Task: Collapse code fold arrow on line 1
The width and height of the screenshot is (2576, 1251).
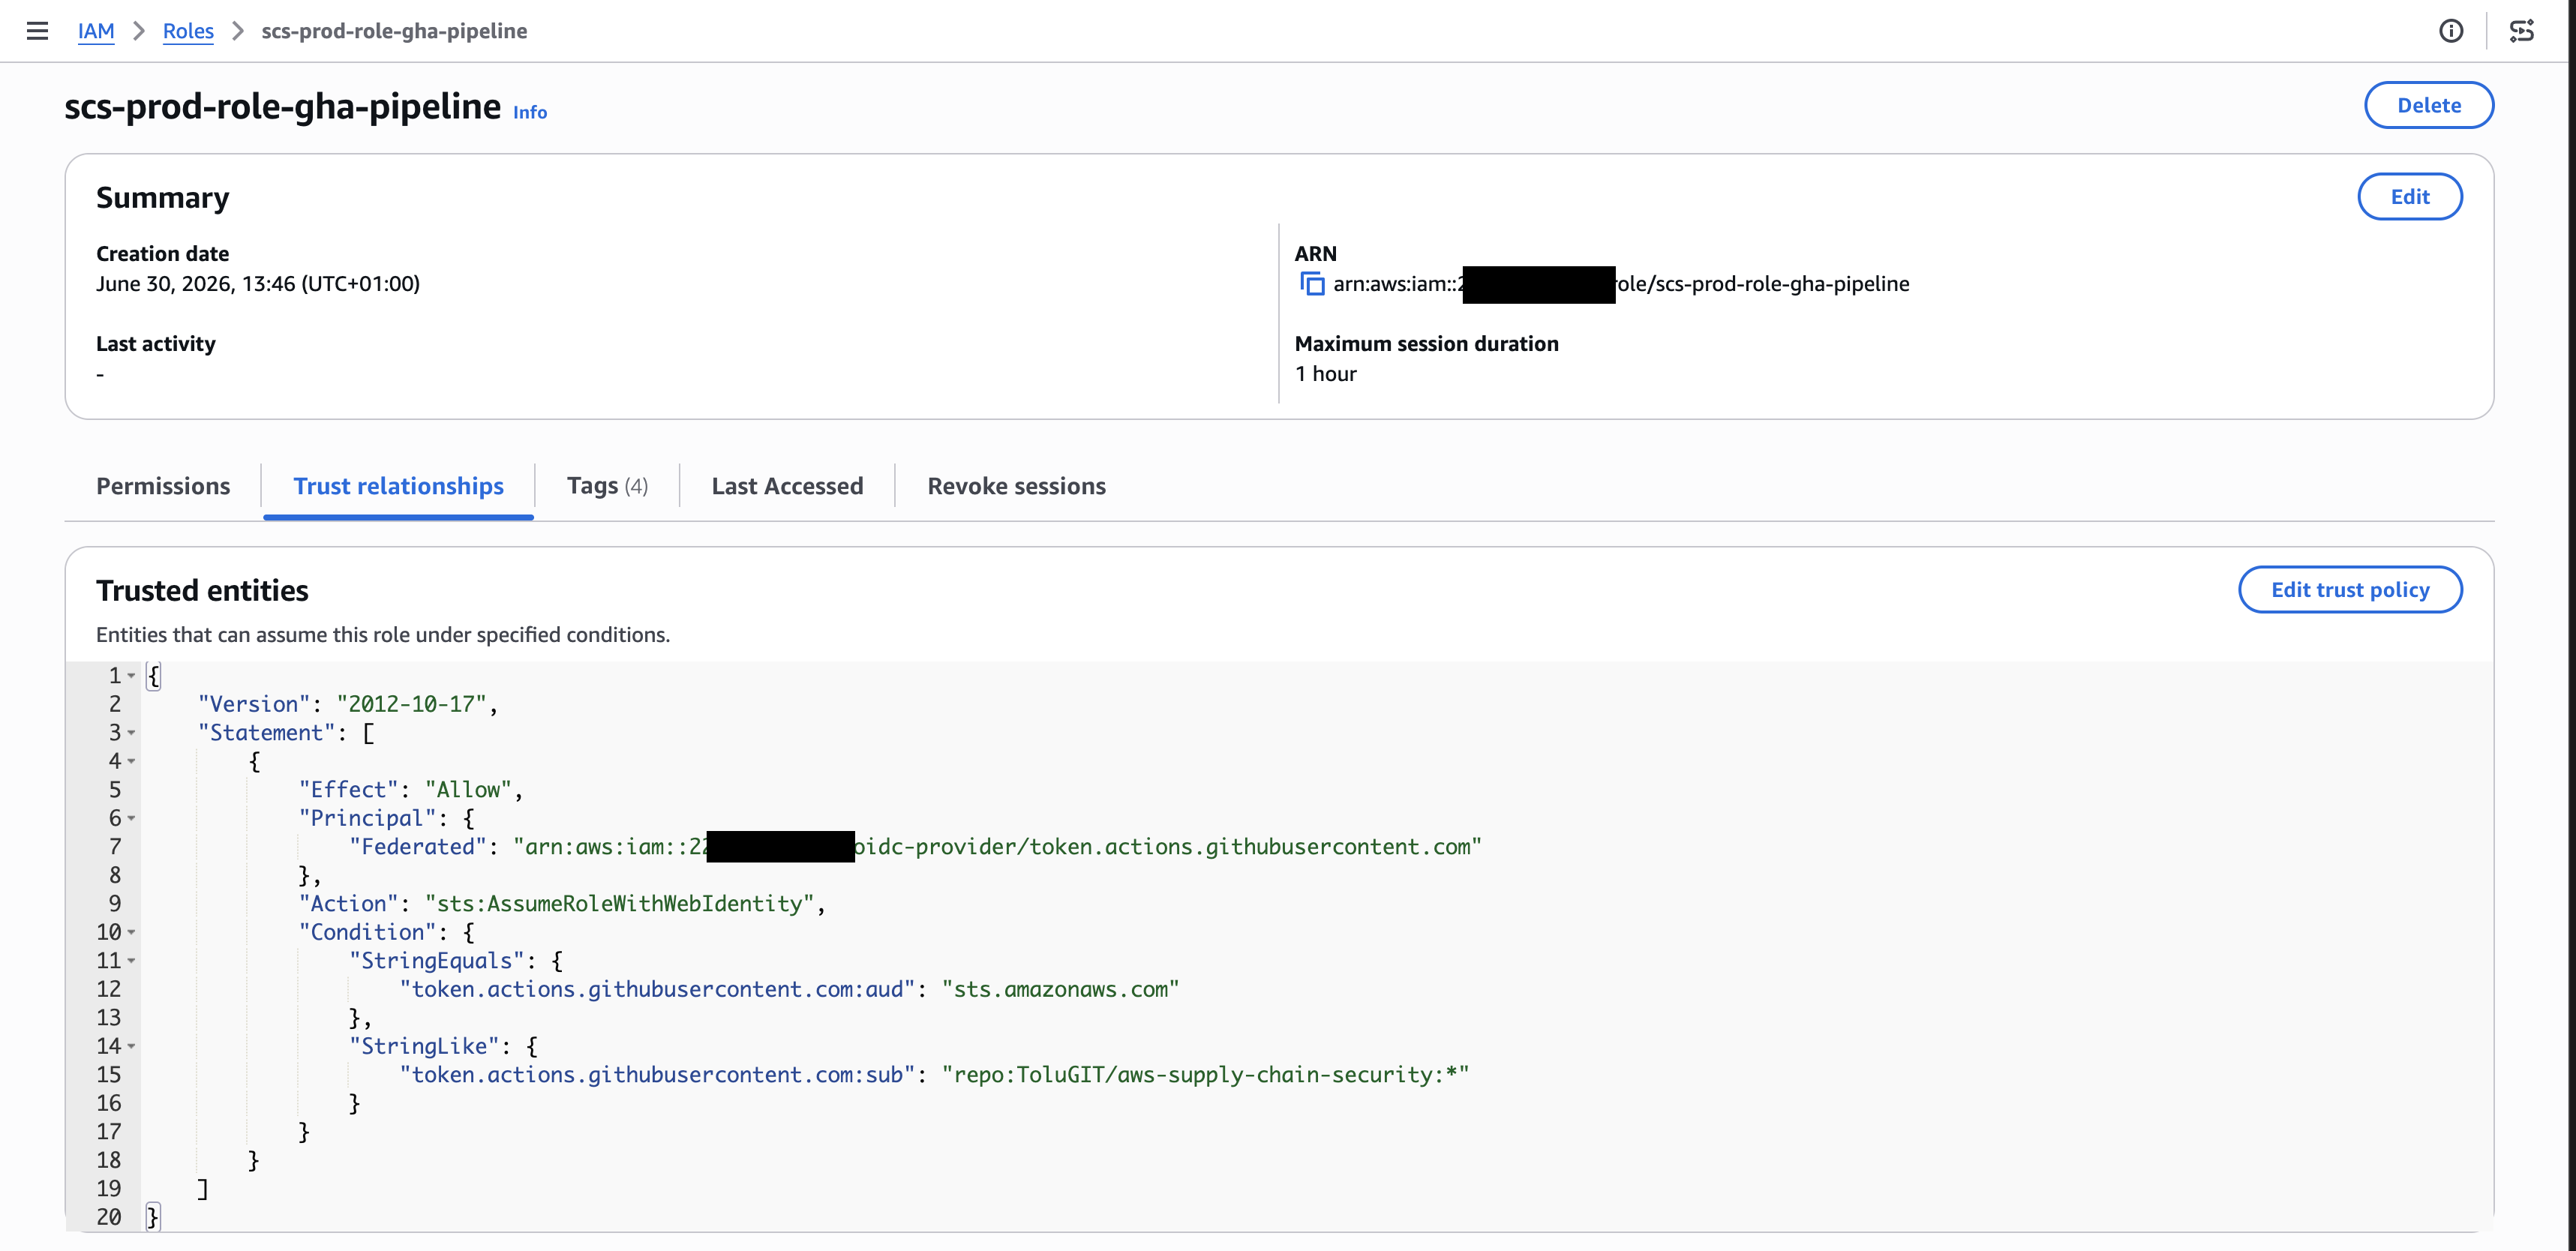Action: pyautogui.click(x=131, y=676)
